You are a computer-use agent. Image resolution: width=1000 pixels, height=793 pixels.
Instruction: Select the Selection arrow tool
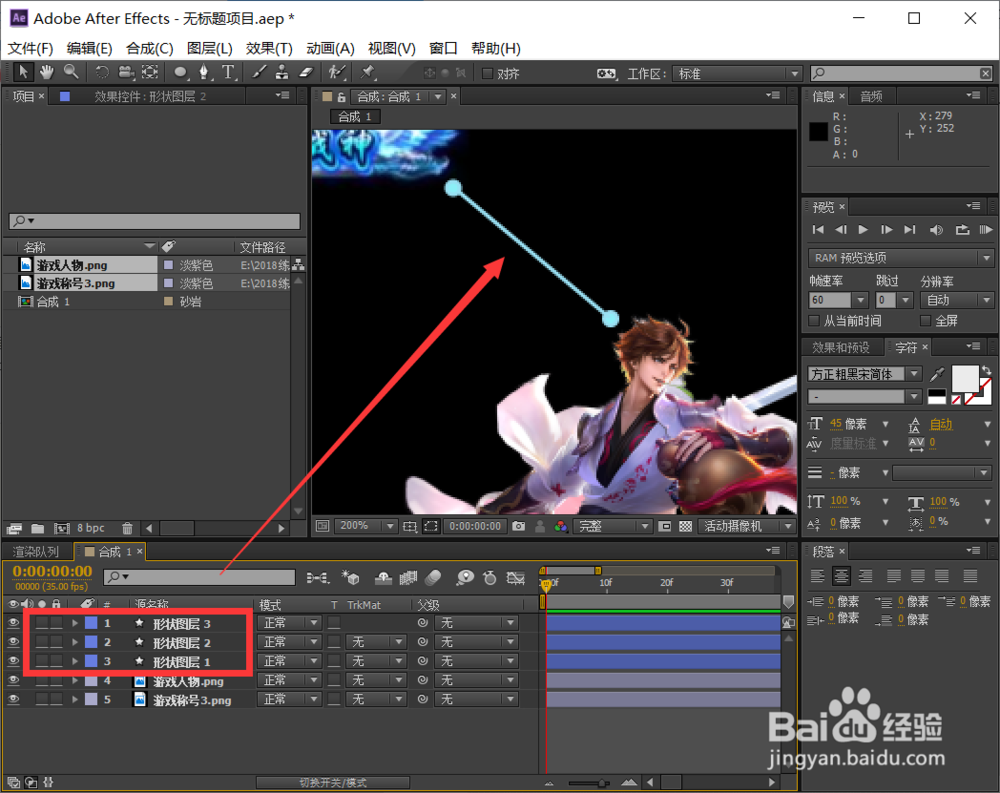coord(23,72)
